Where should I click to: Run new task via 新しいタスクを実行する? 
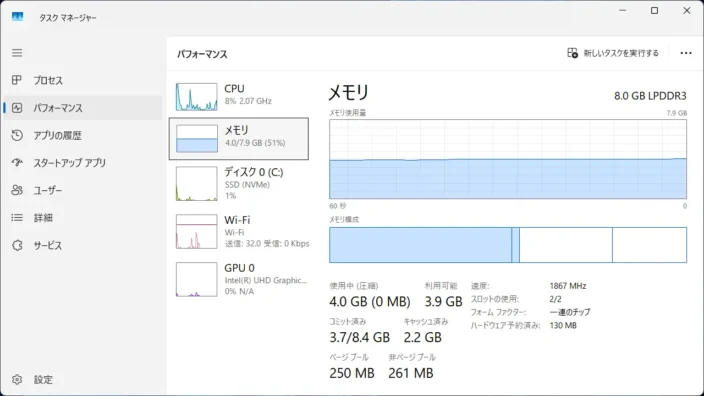click(613, 53)
